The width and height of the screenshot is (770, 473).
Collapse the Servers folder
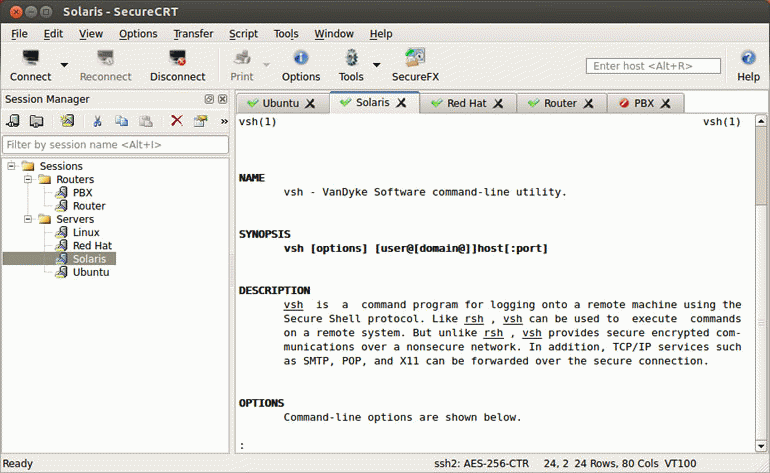[28, 219]
